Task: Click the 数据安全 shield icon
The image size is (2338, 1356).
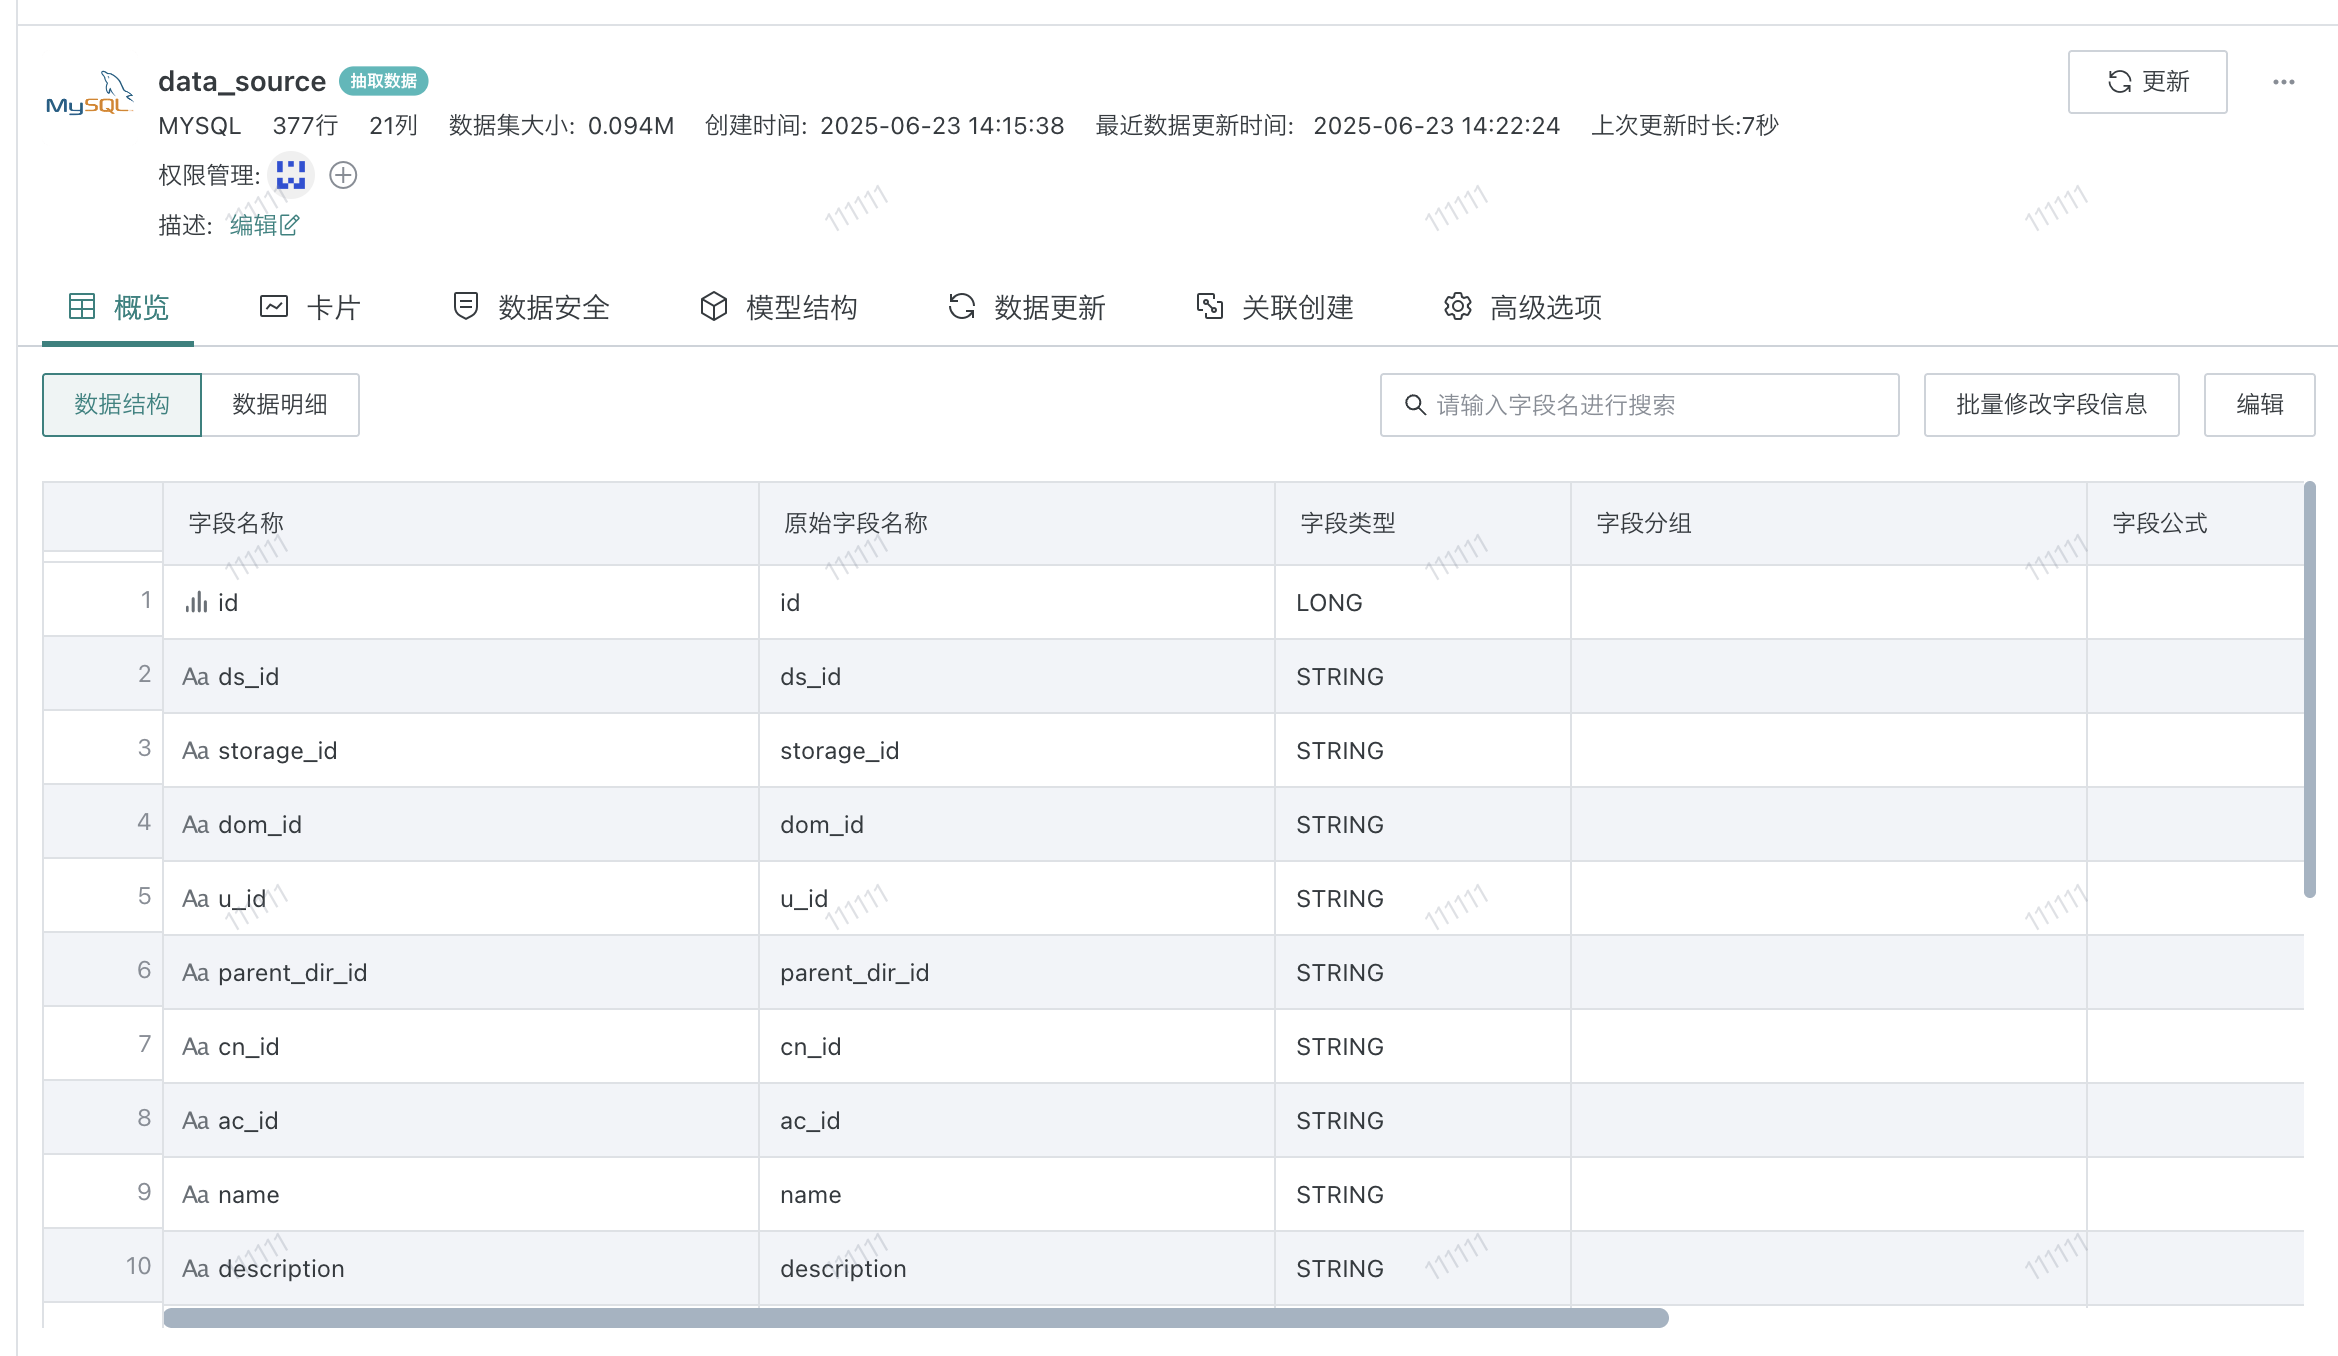Action: point(465,306)
